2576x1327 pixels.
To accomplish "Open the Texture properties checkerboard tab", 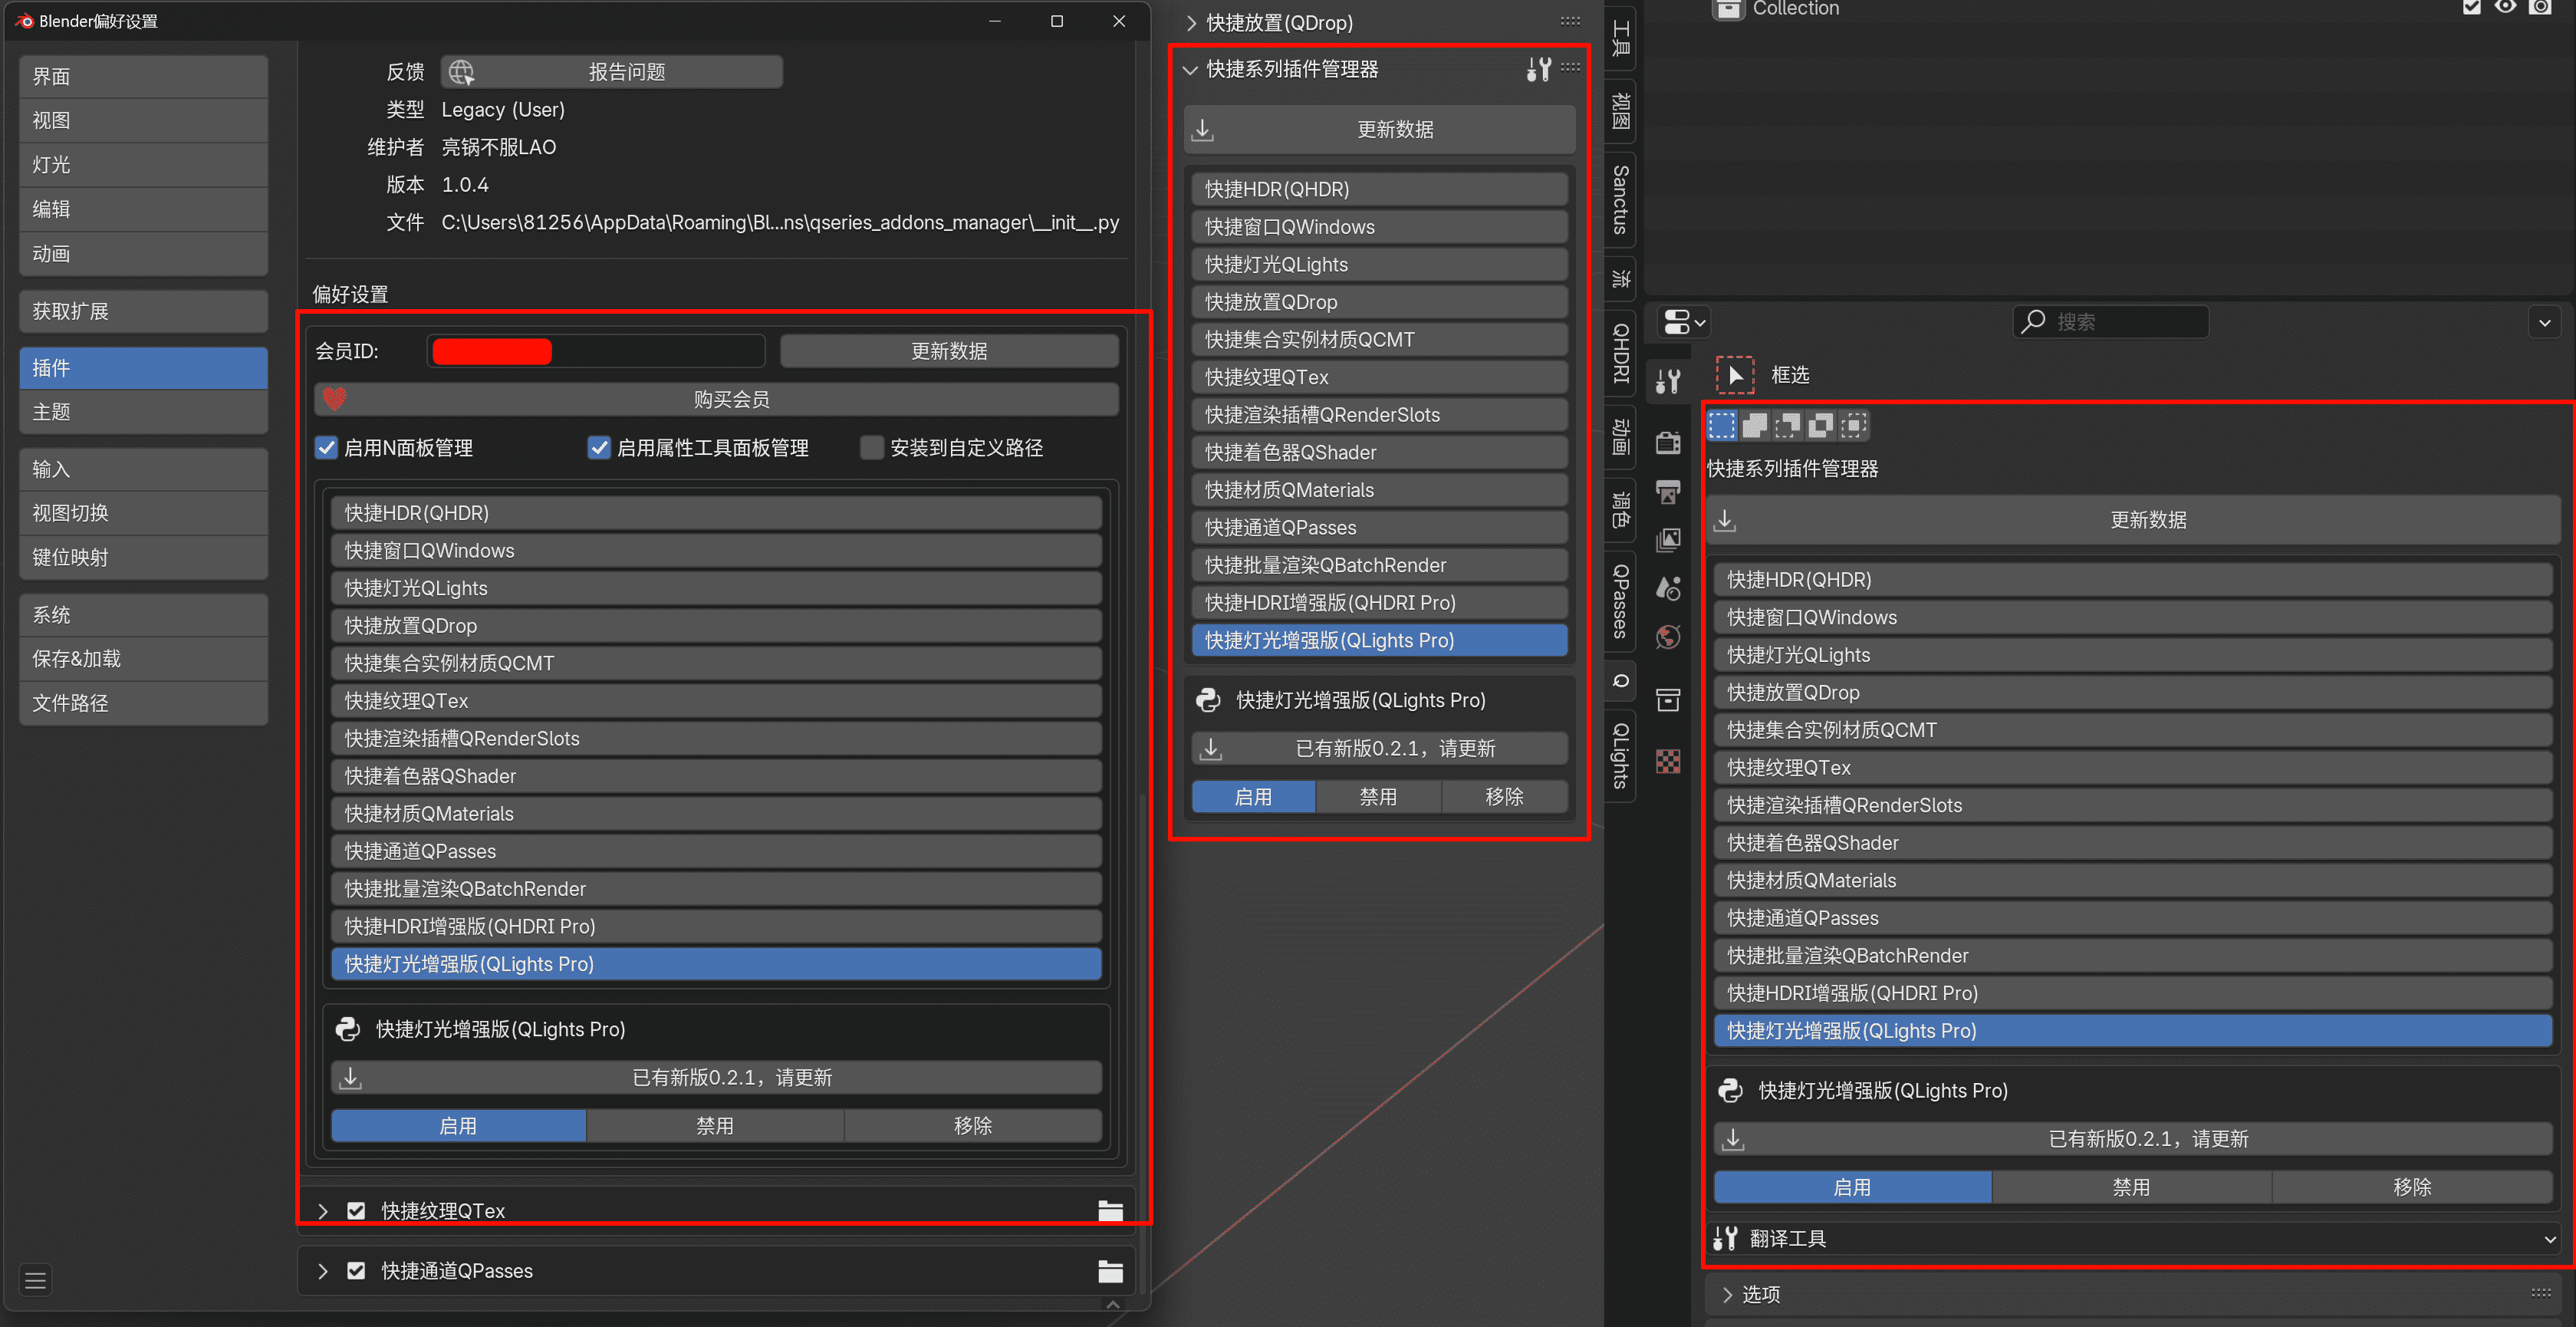I will click(x=1668, y=761).
